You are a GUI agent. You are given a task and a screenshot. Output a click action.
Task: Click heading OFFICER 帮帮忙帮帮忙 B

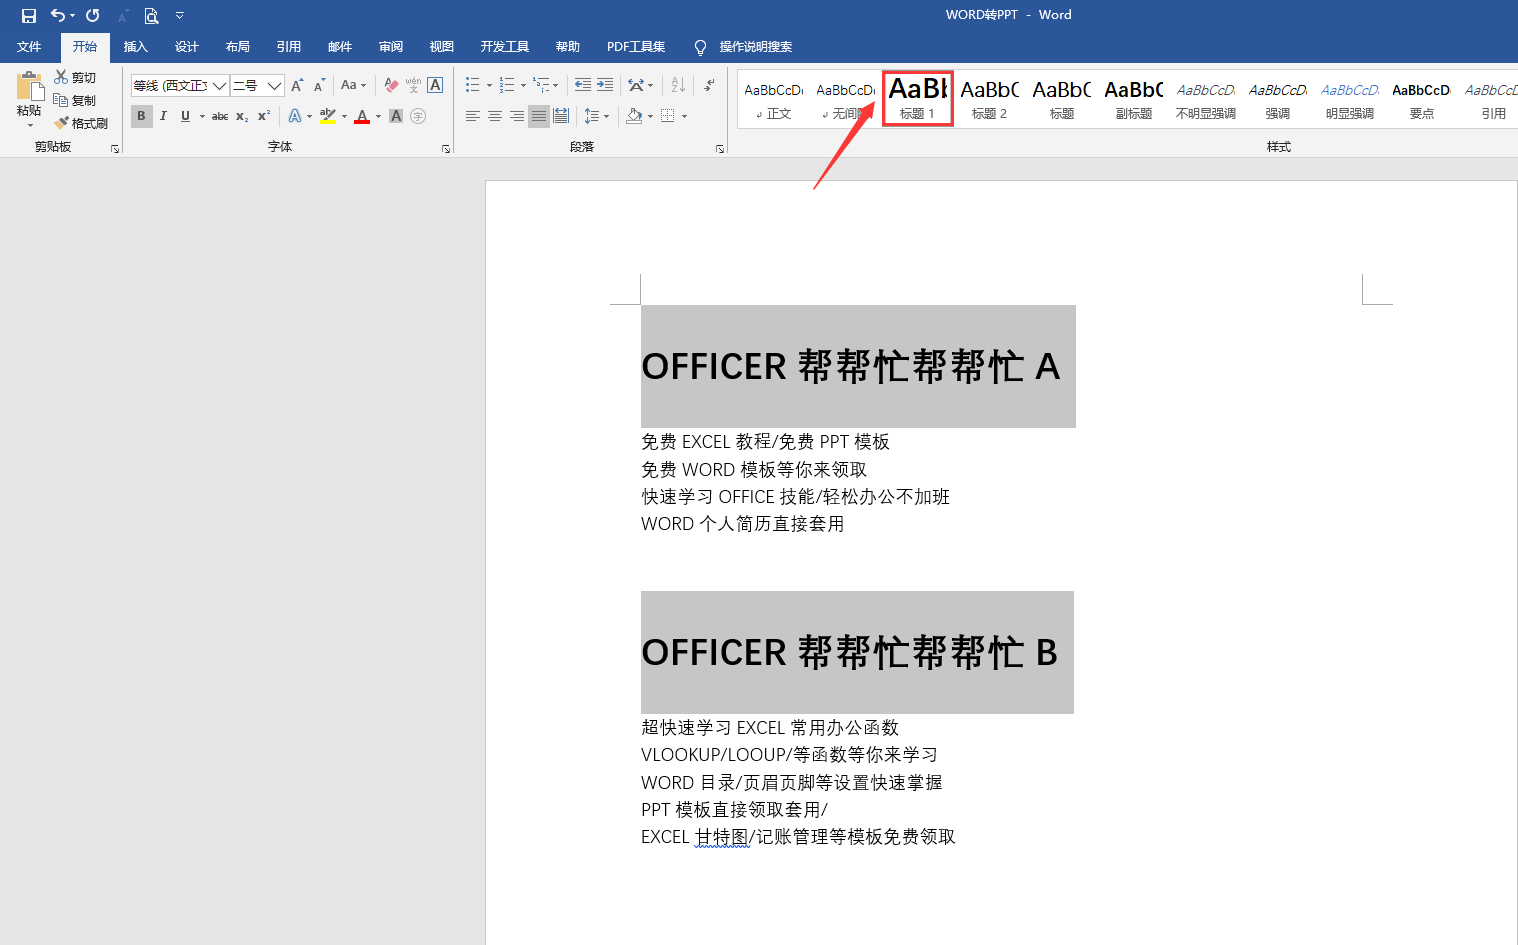850,653
